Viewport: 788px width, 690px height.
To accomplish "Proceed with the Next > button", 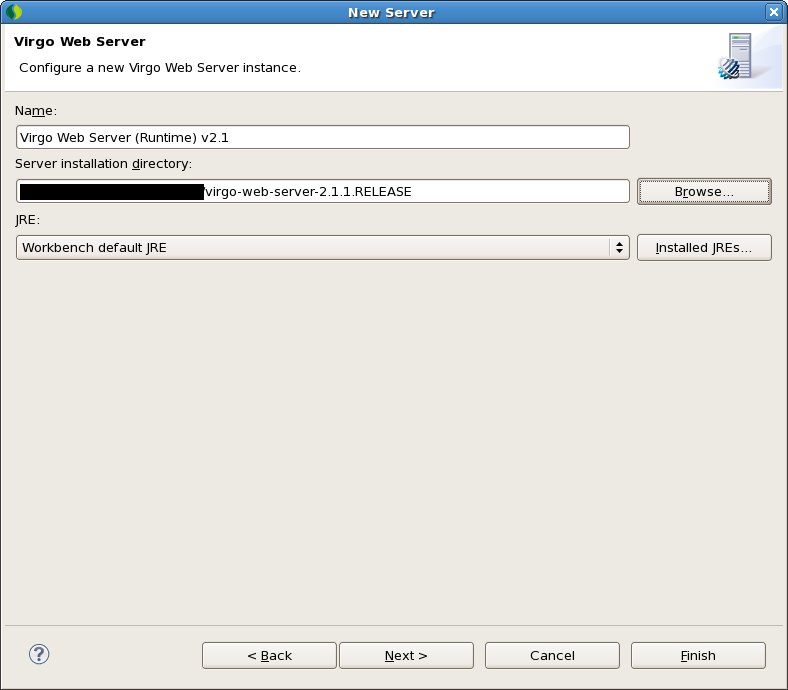I will [406, 655].
